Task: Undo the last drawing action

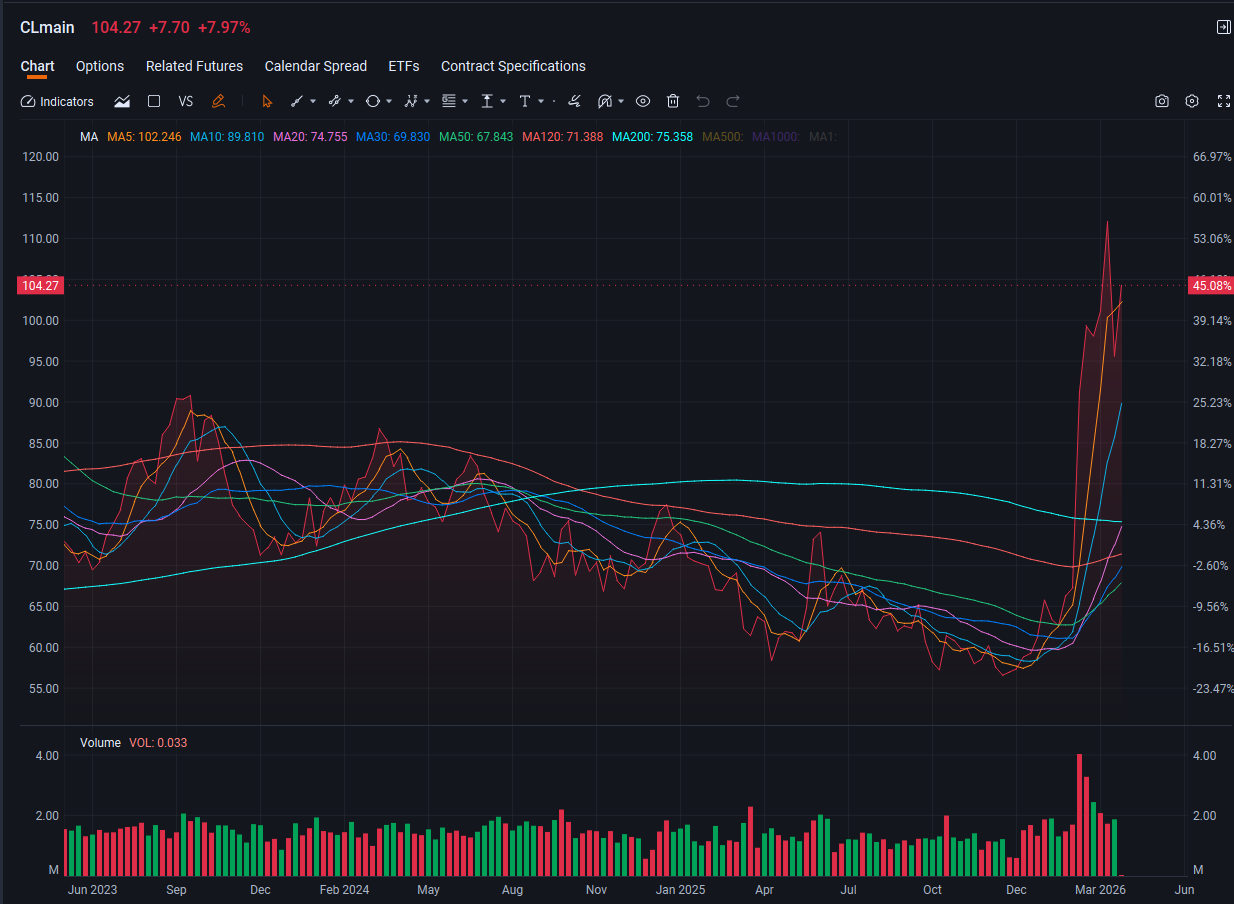Action: click(x=703, y=101)
